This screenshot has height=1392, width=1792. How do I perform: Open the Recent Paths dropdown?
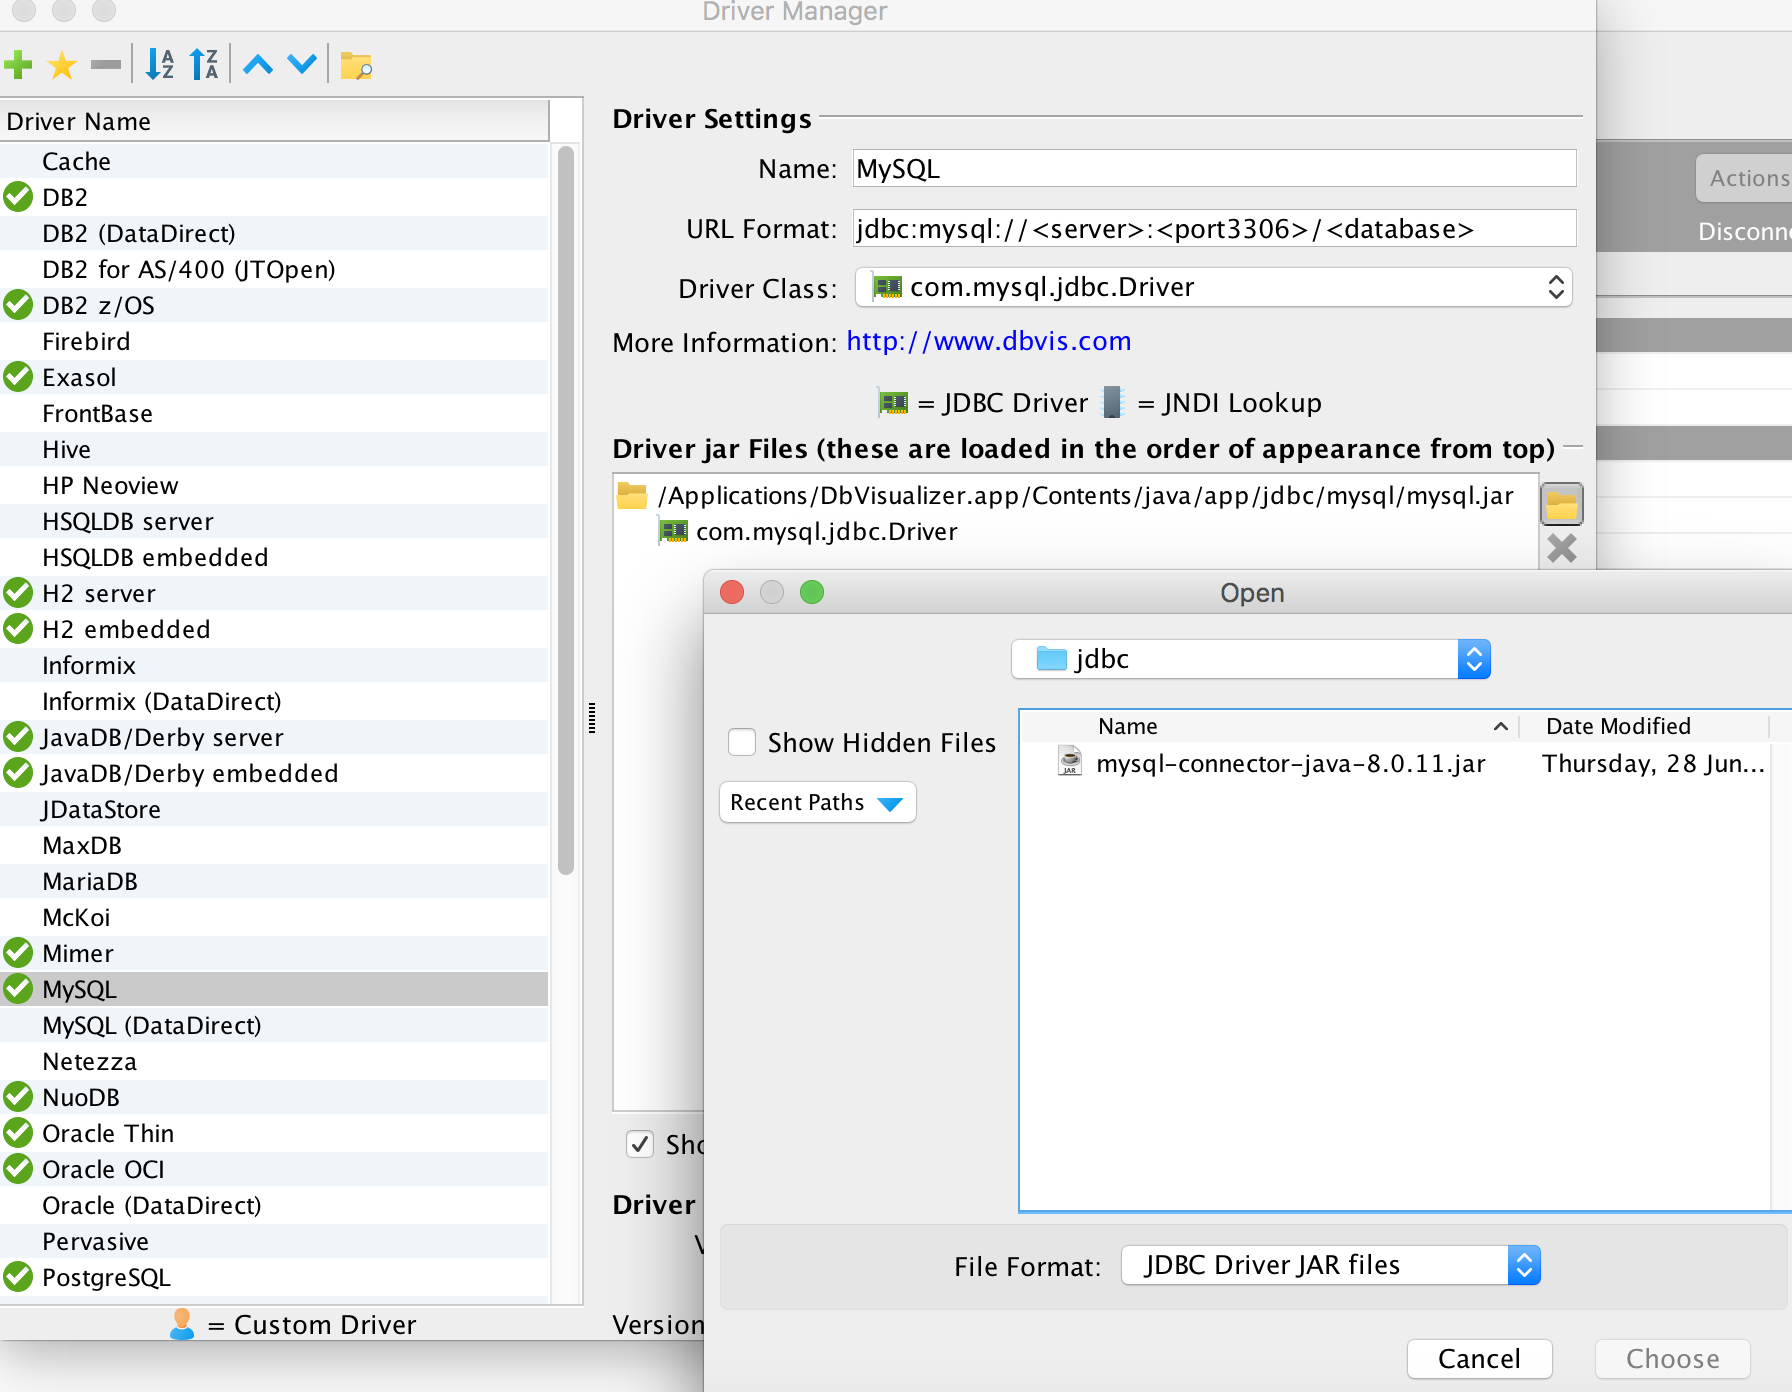(x=817, y=802)
